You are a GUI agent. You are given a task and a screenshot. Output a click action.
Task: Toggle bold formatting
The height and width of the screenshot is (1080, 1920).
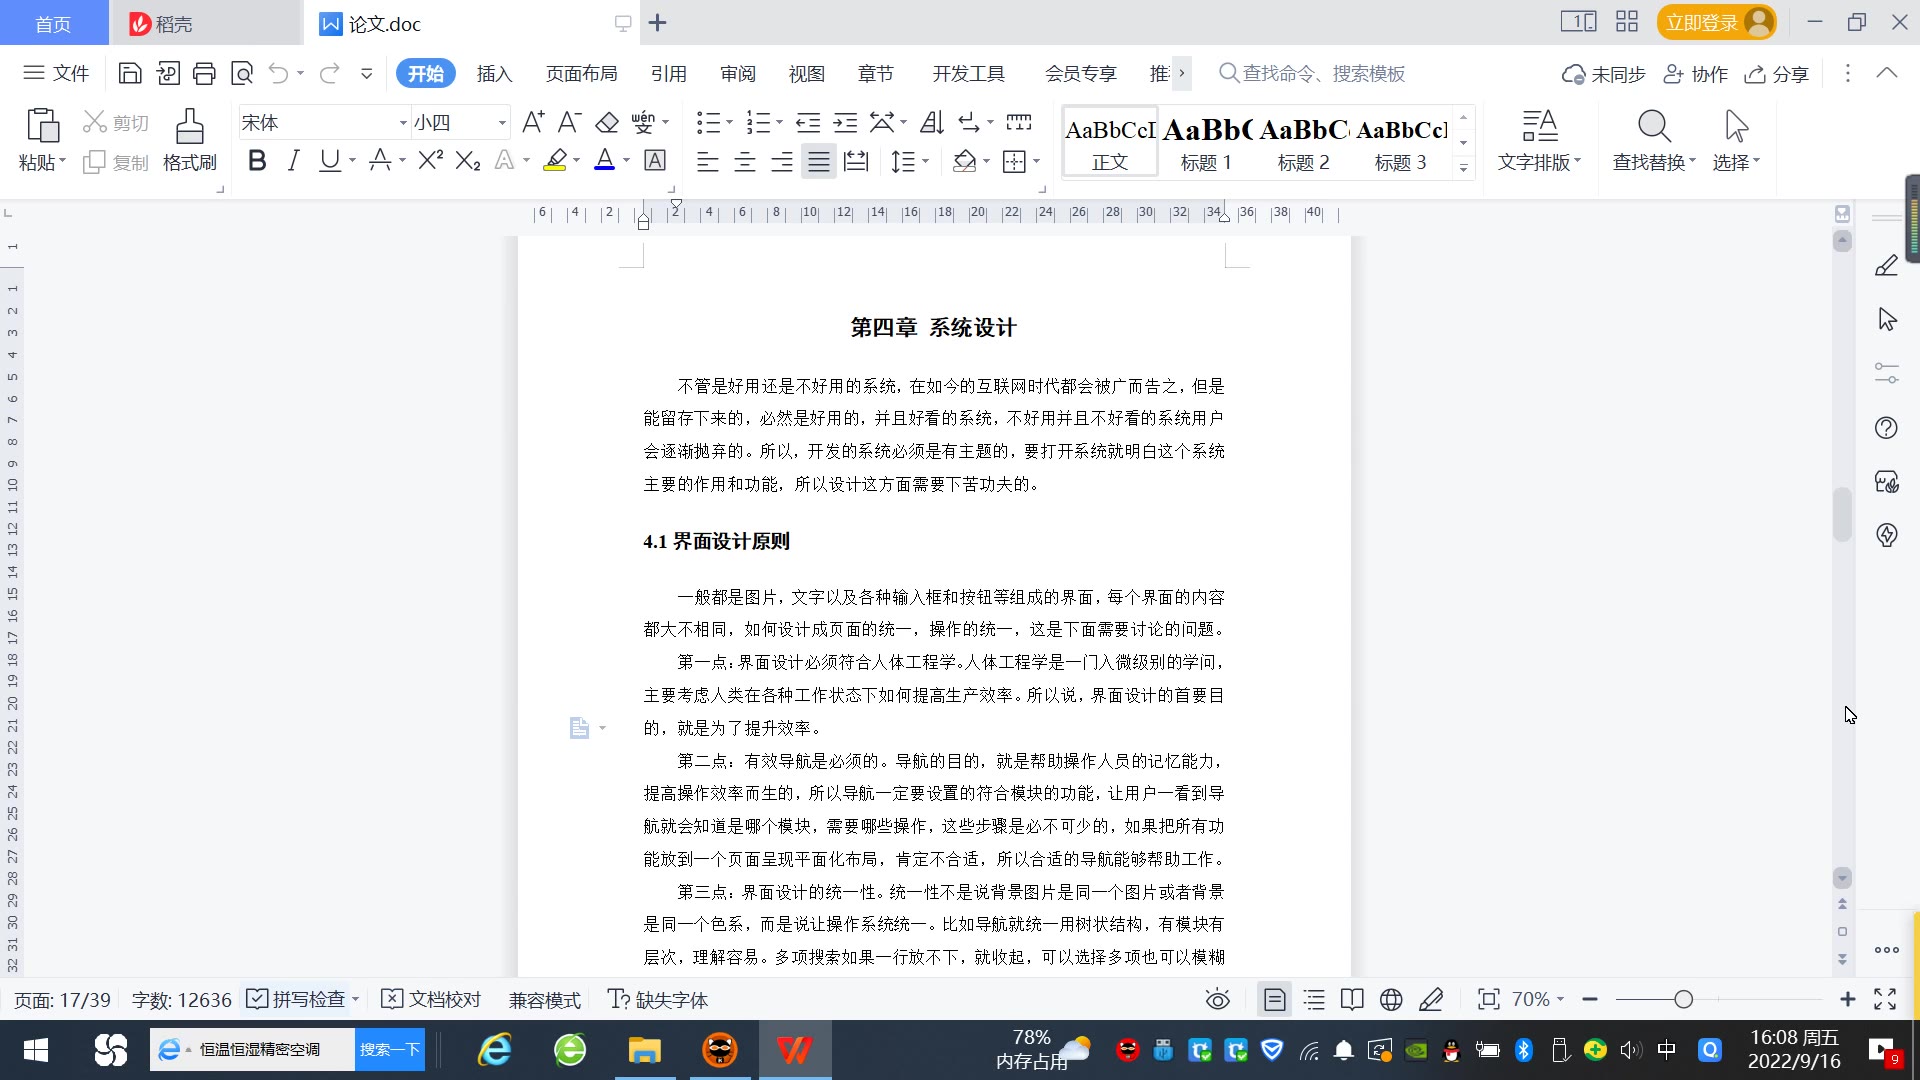257,161
